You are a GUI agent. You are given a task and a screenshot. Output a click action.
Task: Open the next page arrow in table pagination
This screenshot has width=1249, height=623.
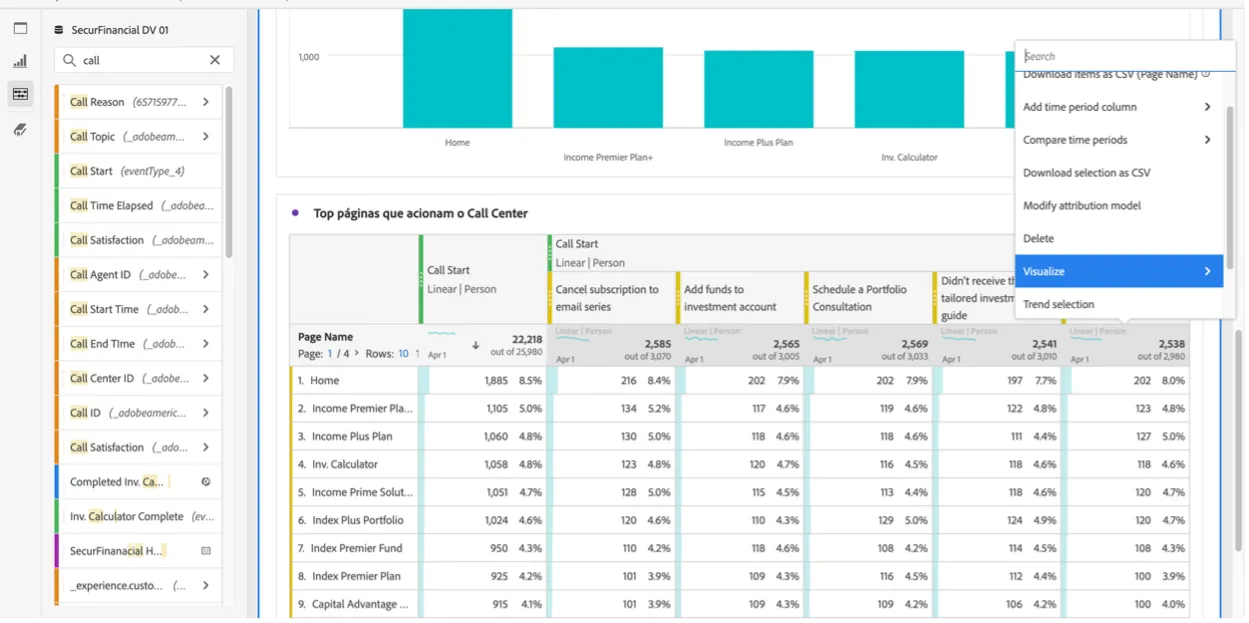357,354
